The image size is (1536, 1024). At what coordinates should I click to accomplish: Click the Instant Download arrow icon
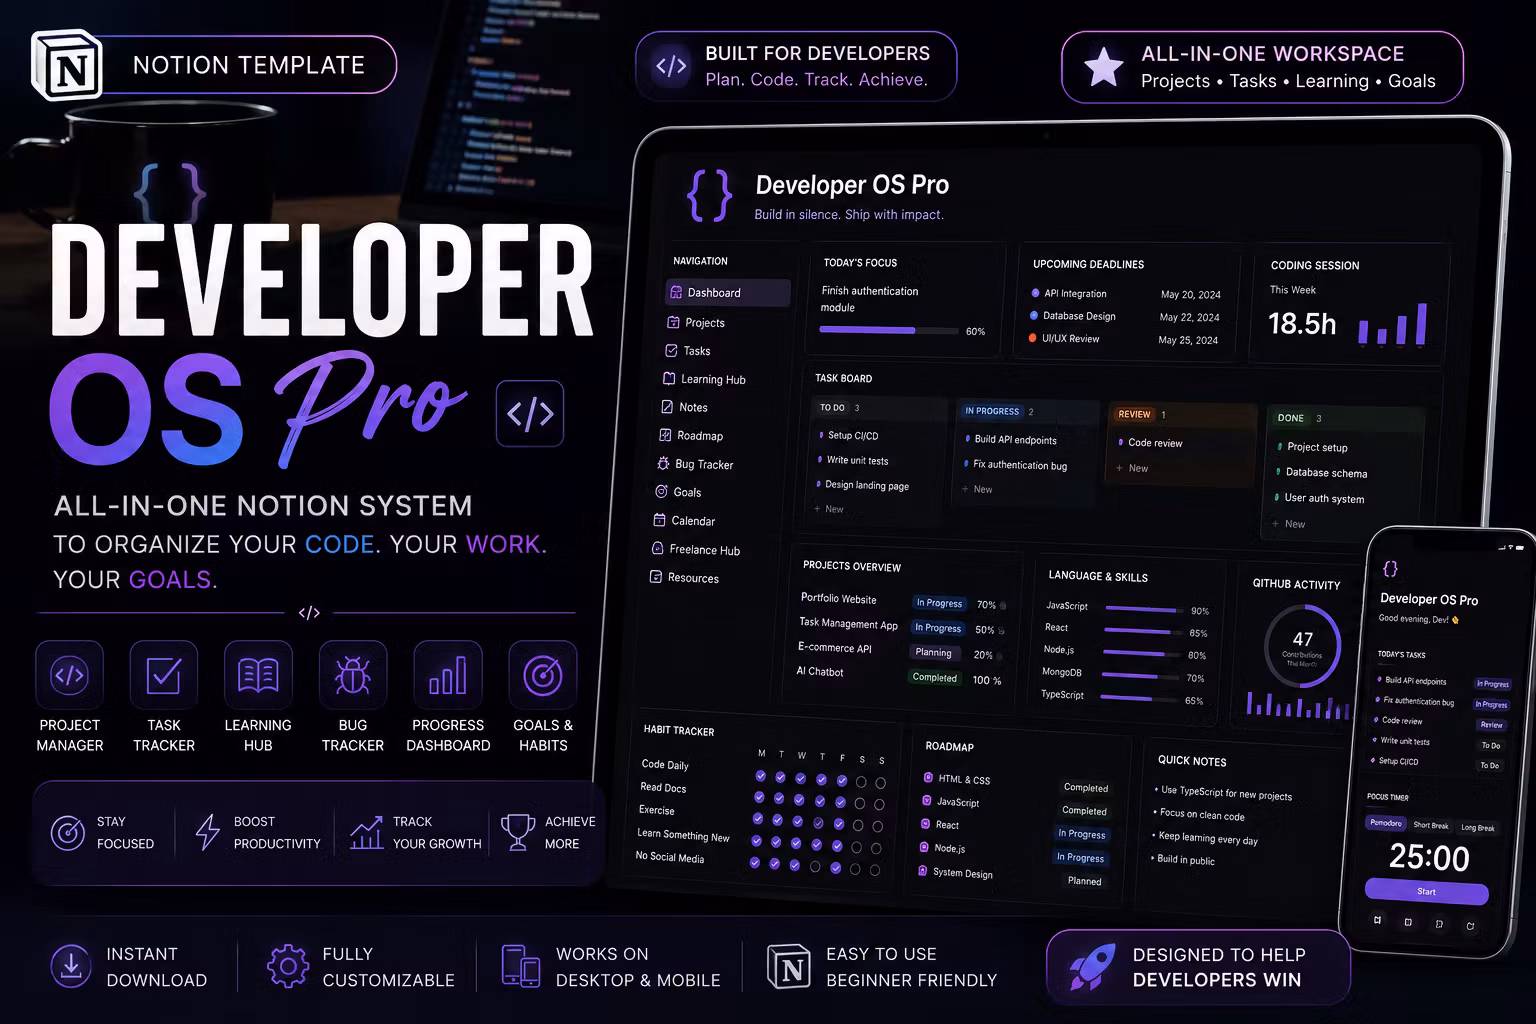tap(71, 966)
